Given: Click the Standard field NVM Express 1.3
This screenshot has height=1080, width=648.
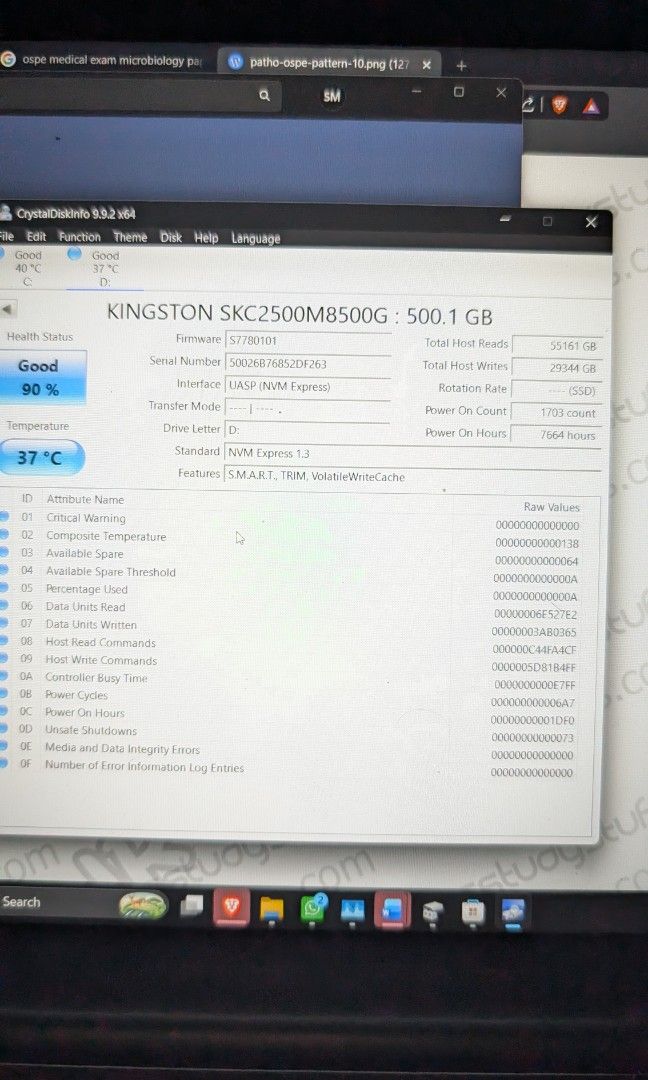Looking at the screenshot, I should [413, 453].
